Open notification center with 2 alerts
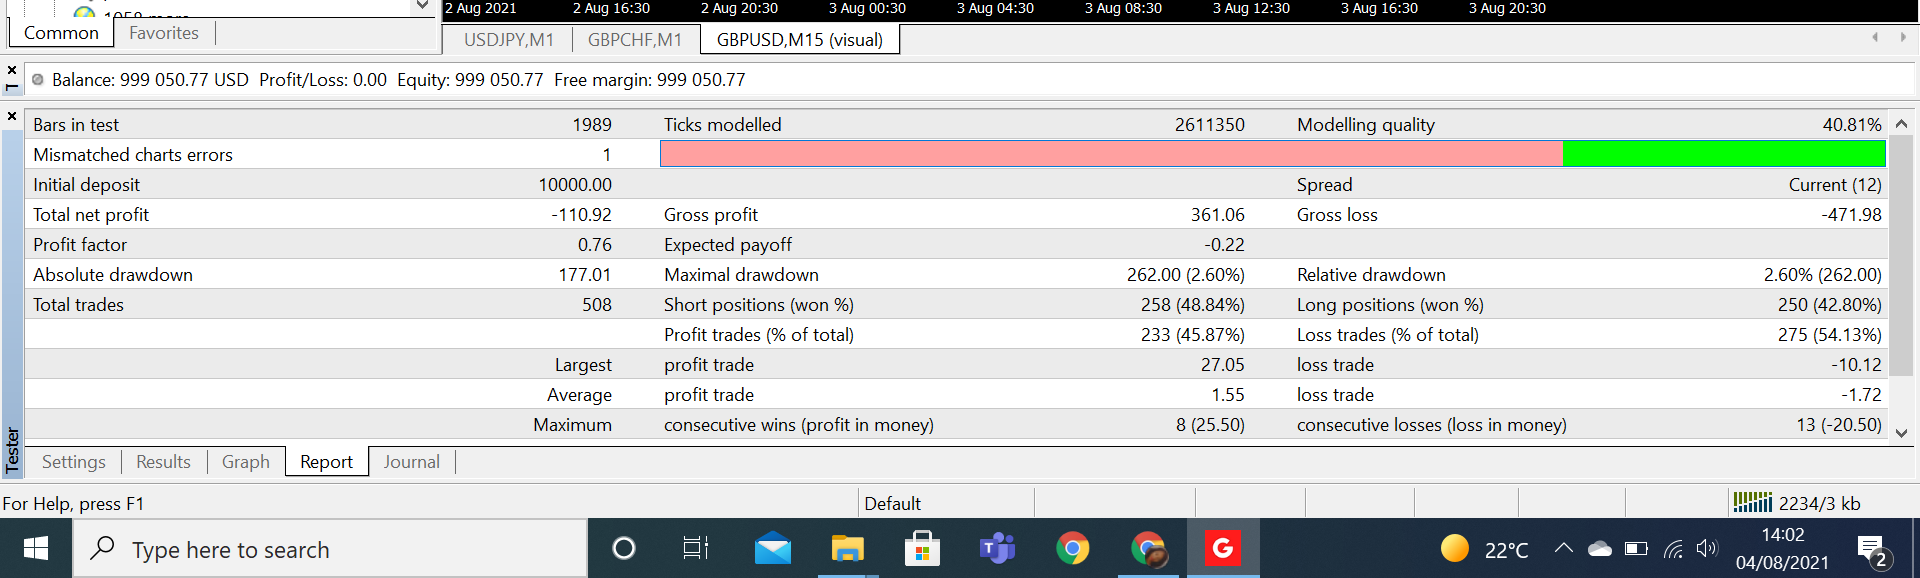 click(1872, 550)
